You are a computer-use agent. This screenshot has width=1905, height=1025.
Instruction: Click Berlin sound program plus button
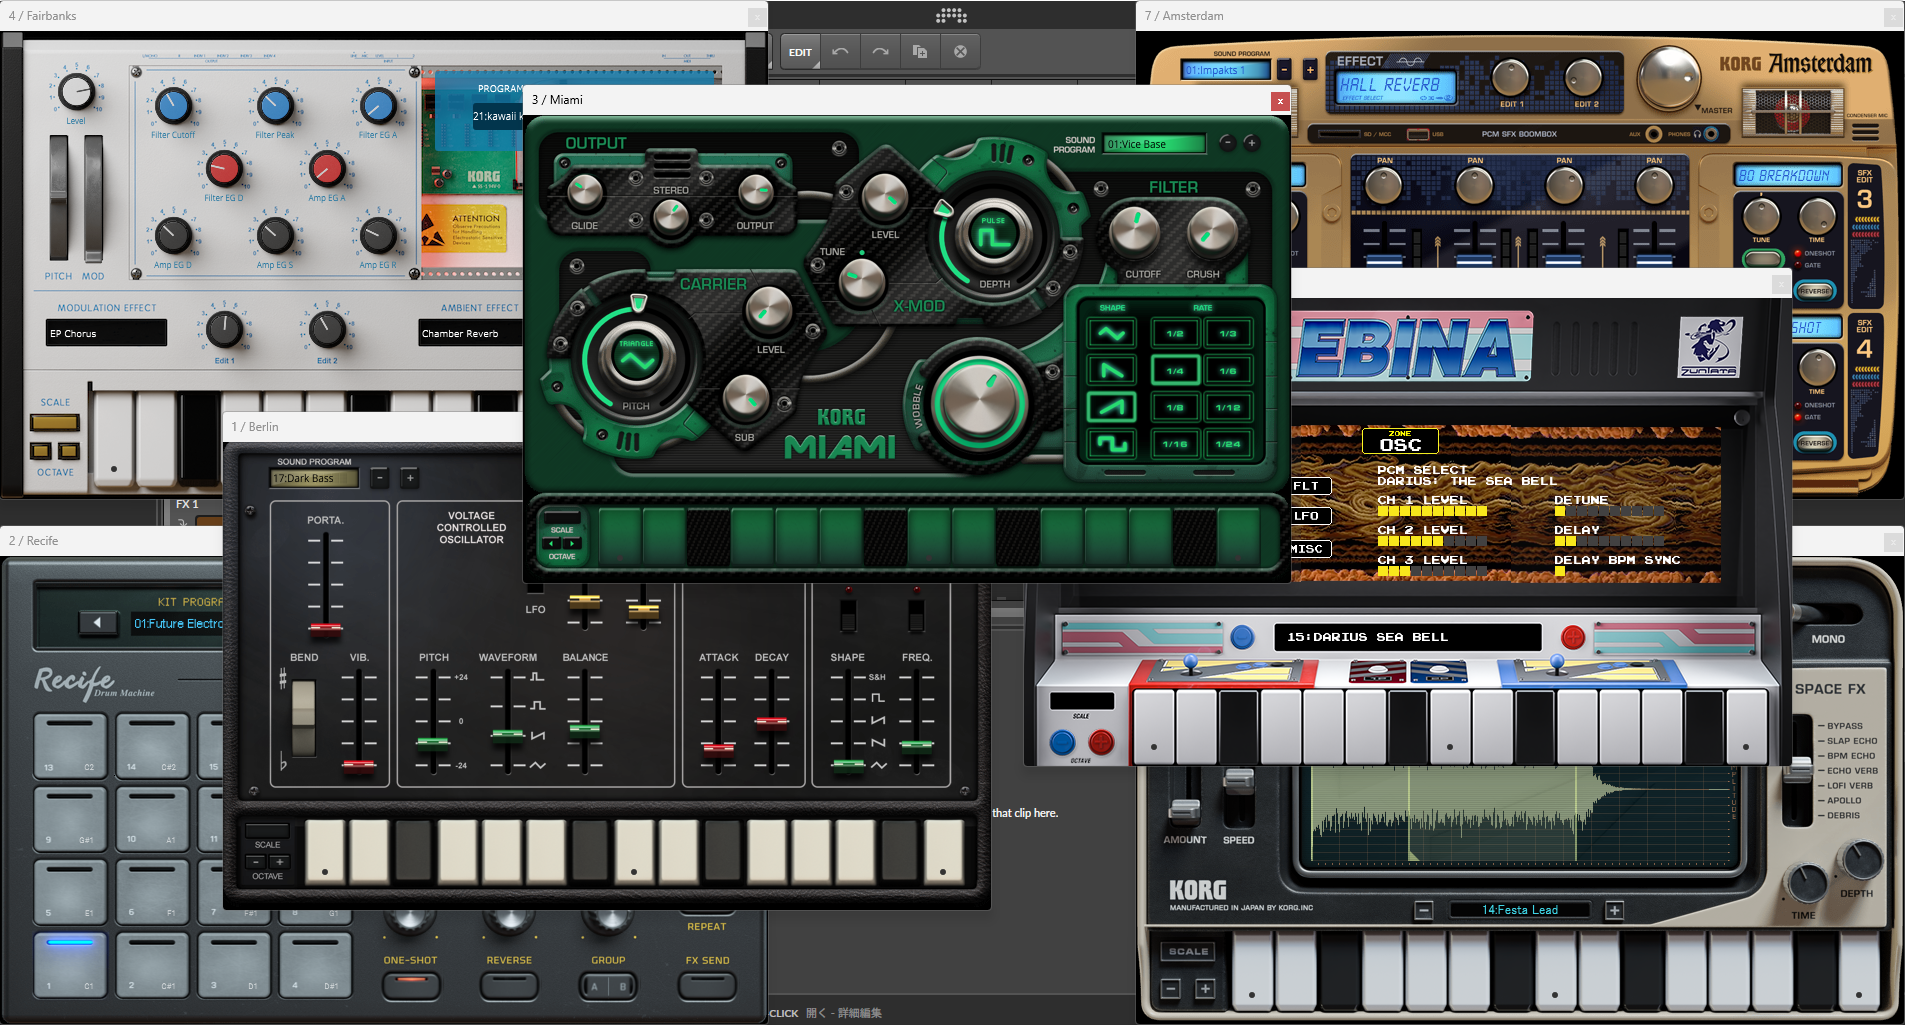click(x=410, y=478)
